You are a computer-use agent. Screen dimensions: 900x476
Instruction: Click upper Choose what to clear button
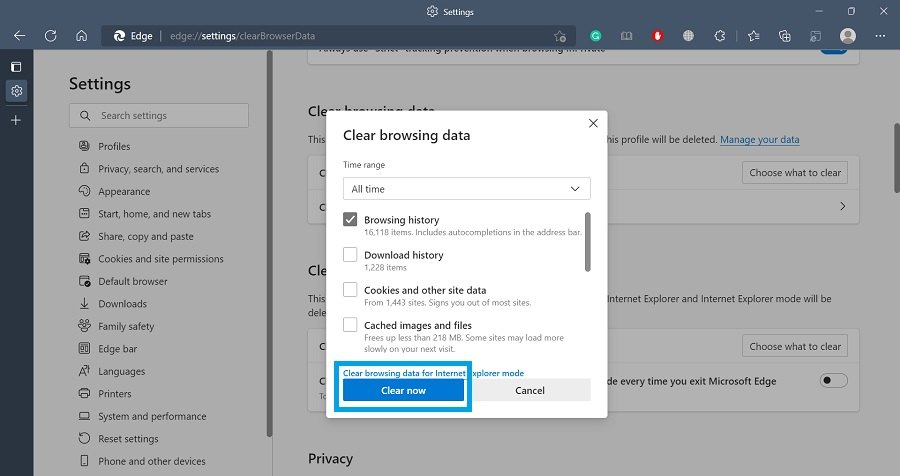[x=795, y=173]
